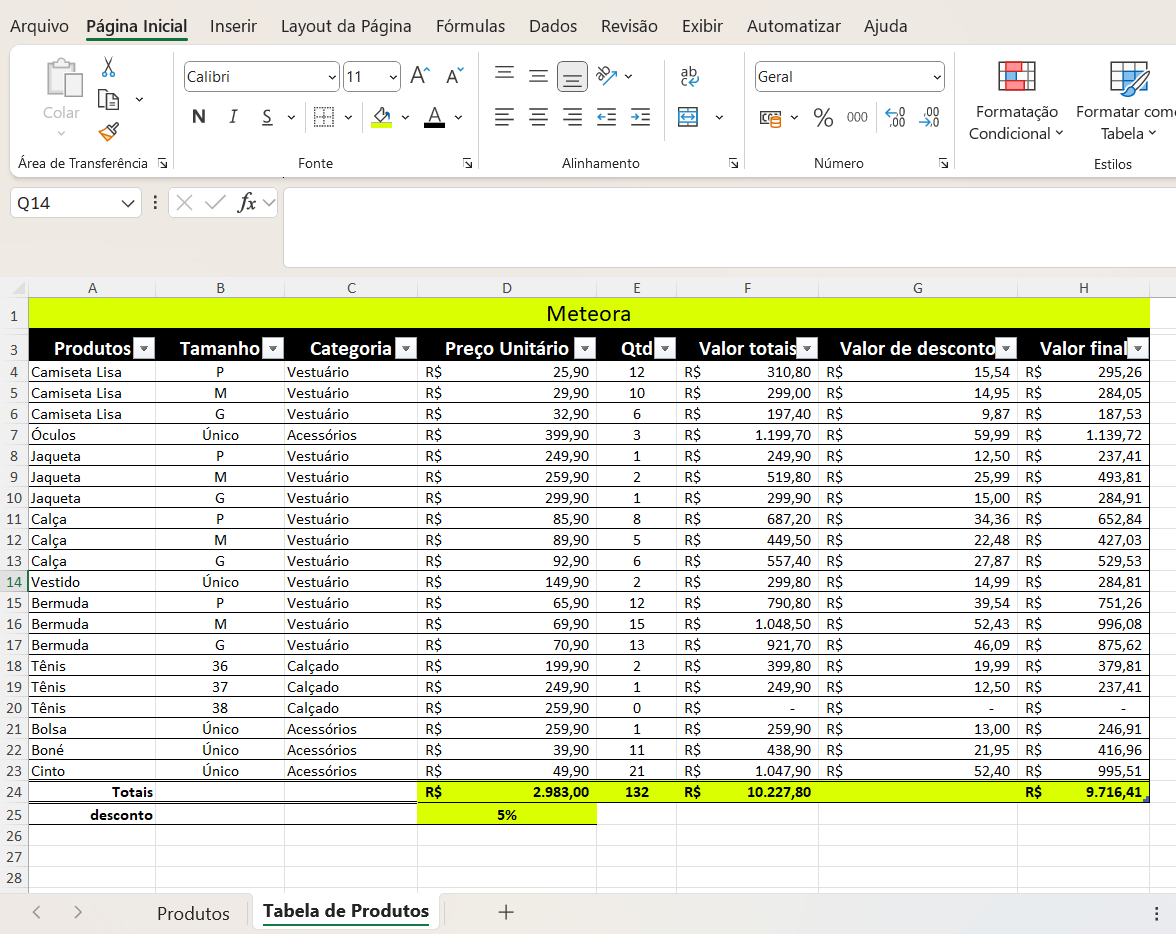This screenshot has height=935, width=1176.
Task: Add a new sheet with plus button
Action: pyautogui.click(x=506, y=913)
